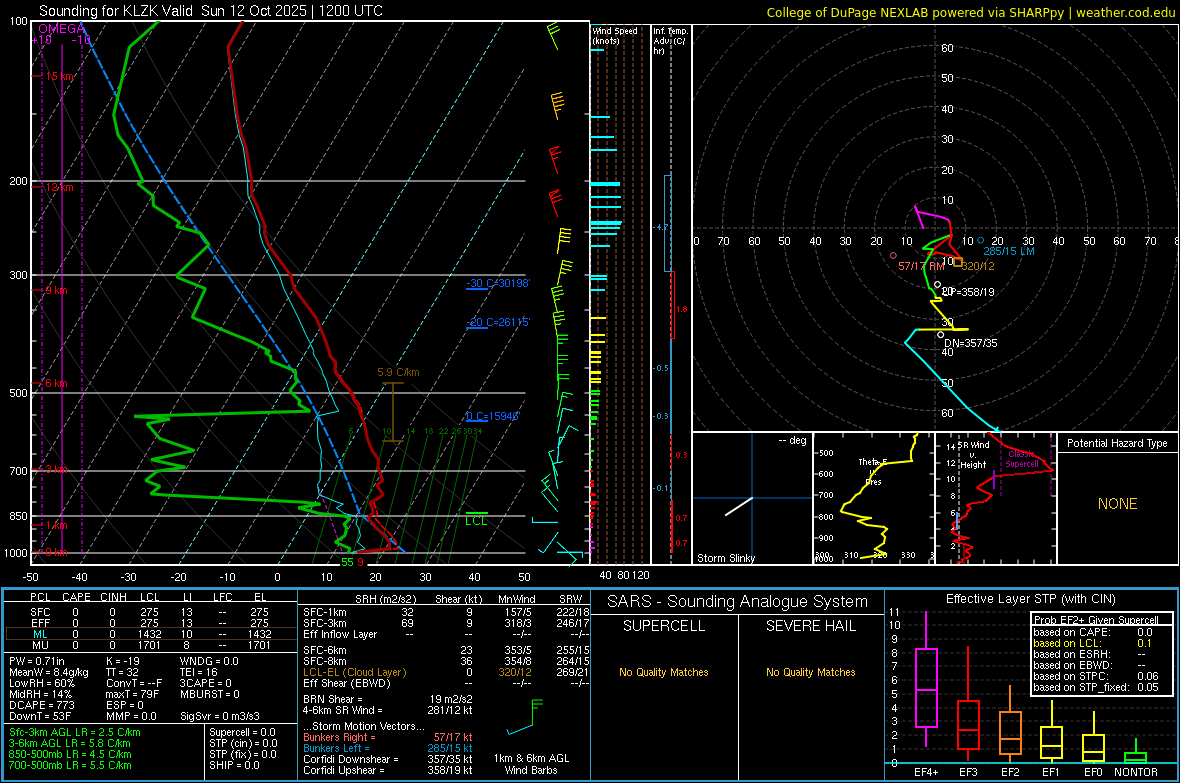Click the CAPE column header
The height and width of the screenshot is (783, 1180).
[x=76, y=597]
